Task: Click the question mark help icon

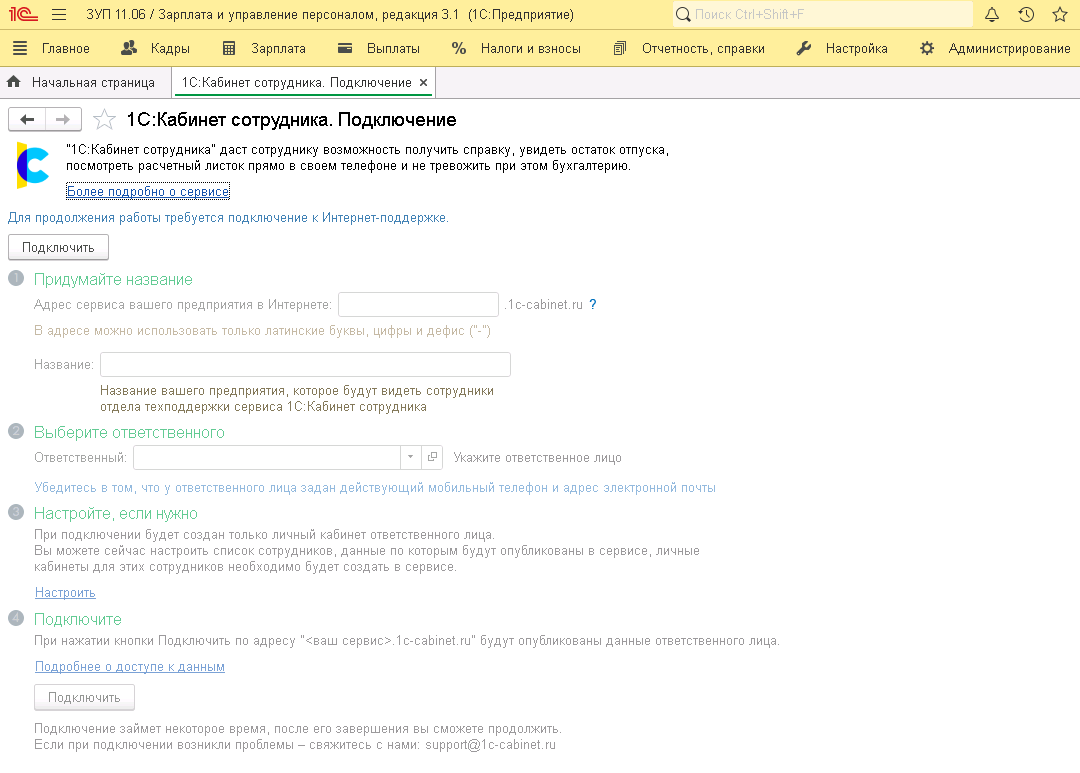Action: 593,305
